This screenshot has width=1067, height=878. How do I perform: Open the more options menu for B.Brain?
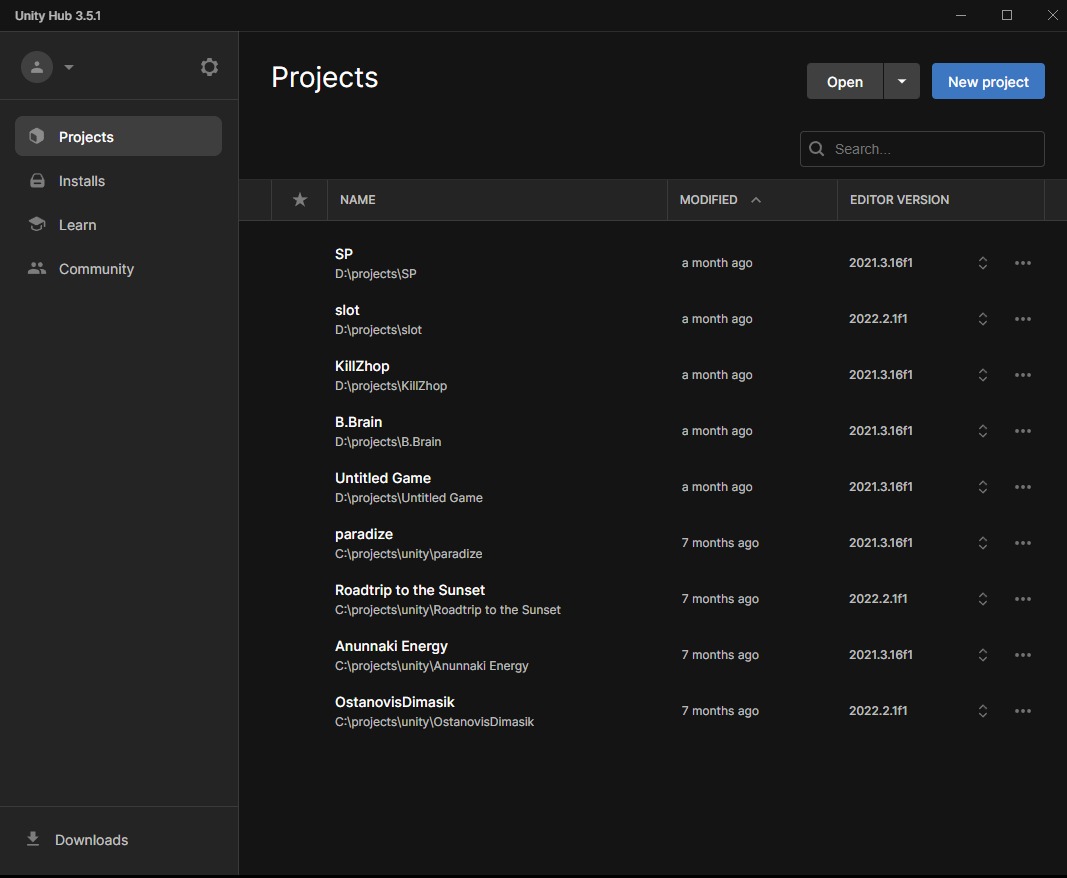1023,431
